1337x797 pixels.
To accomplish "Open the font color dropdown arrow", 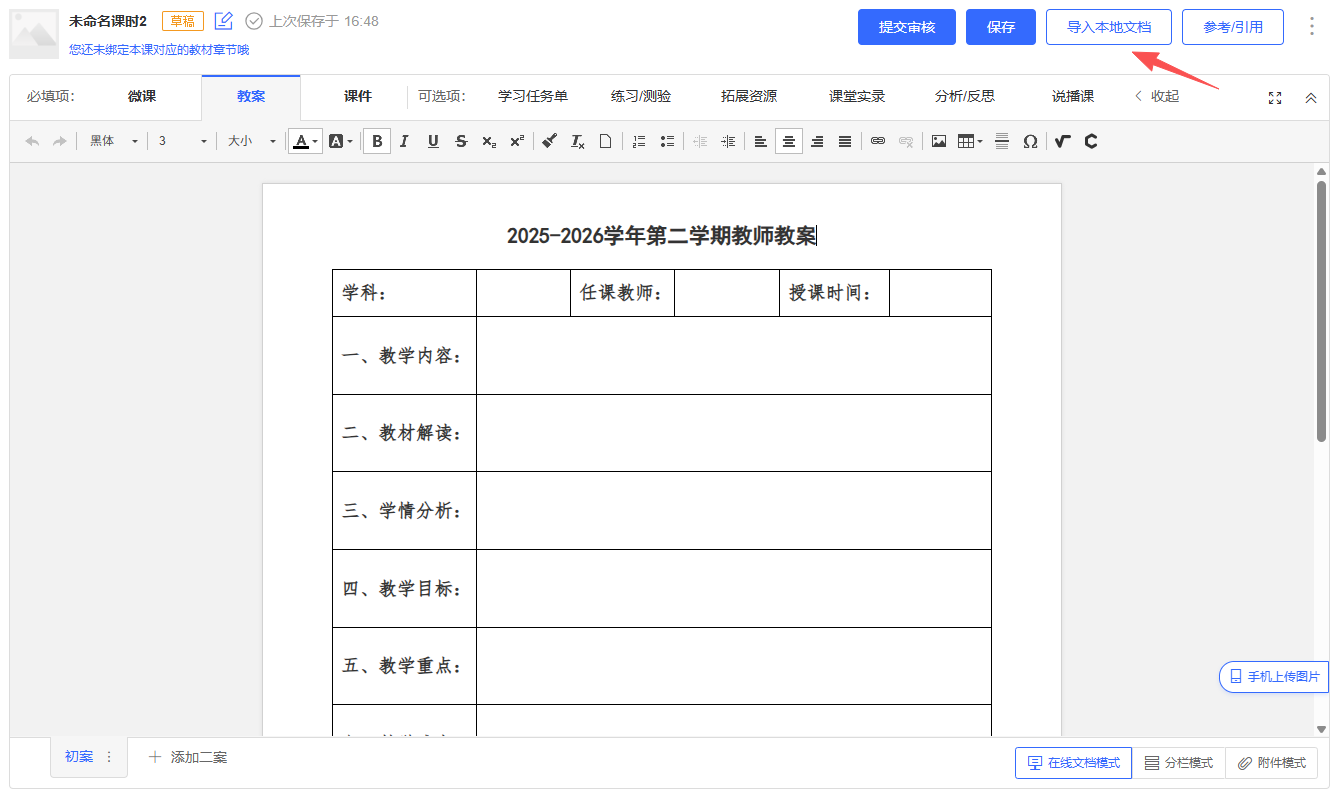I will coord(316,142).
